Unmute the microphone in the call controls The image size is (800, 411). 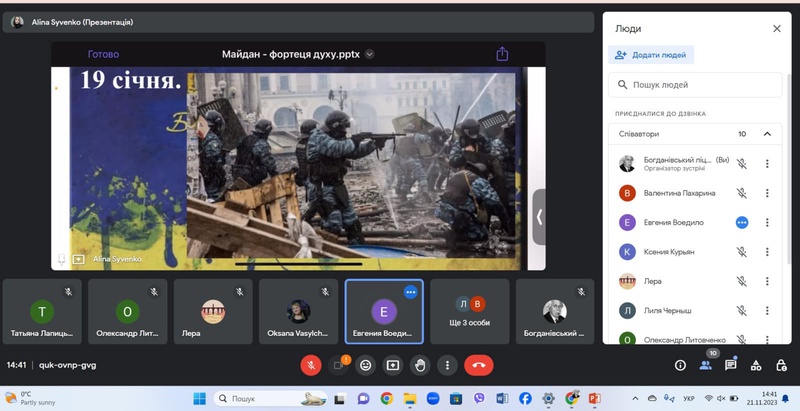[x=311, y=365]
